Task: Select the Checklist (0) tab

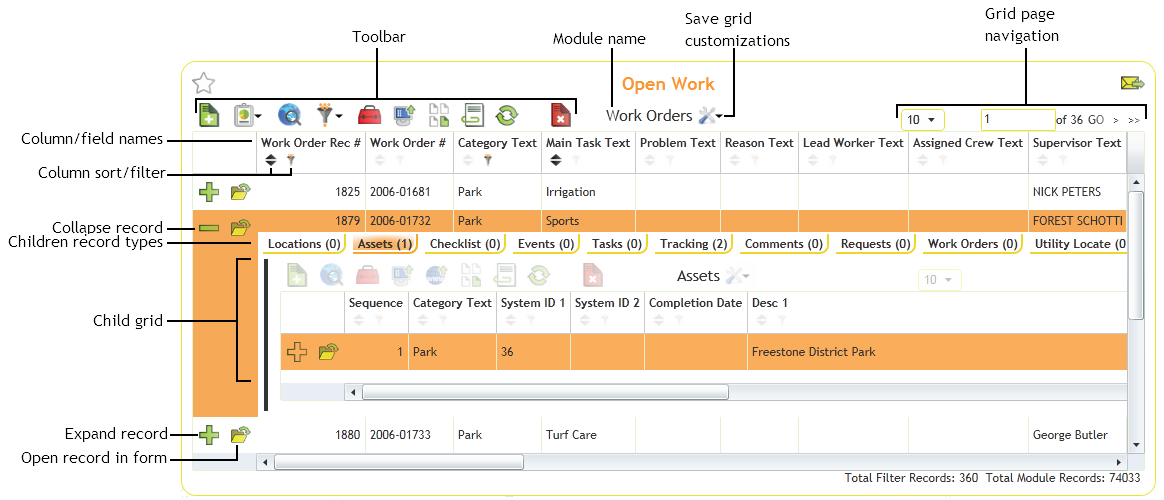Action: [x=464, y=244]
